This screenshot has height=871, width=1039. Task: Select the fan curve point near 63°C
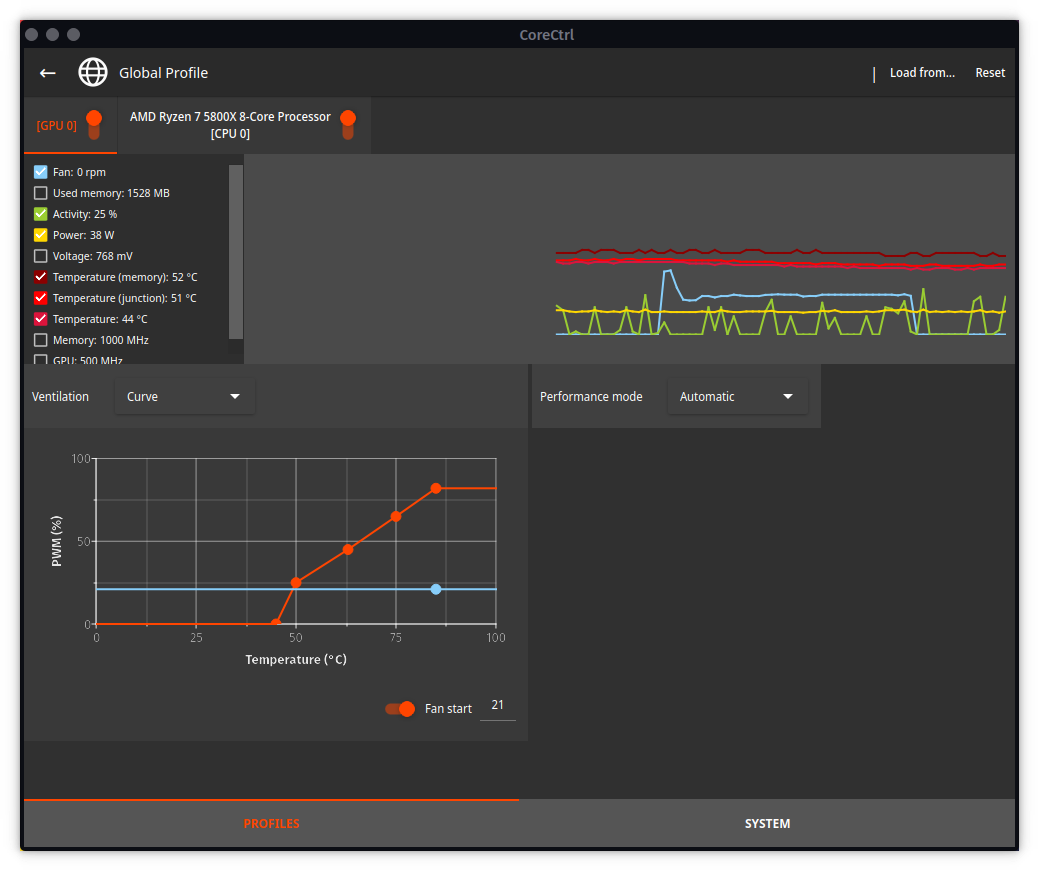point(348,550)
